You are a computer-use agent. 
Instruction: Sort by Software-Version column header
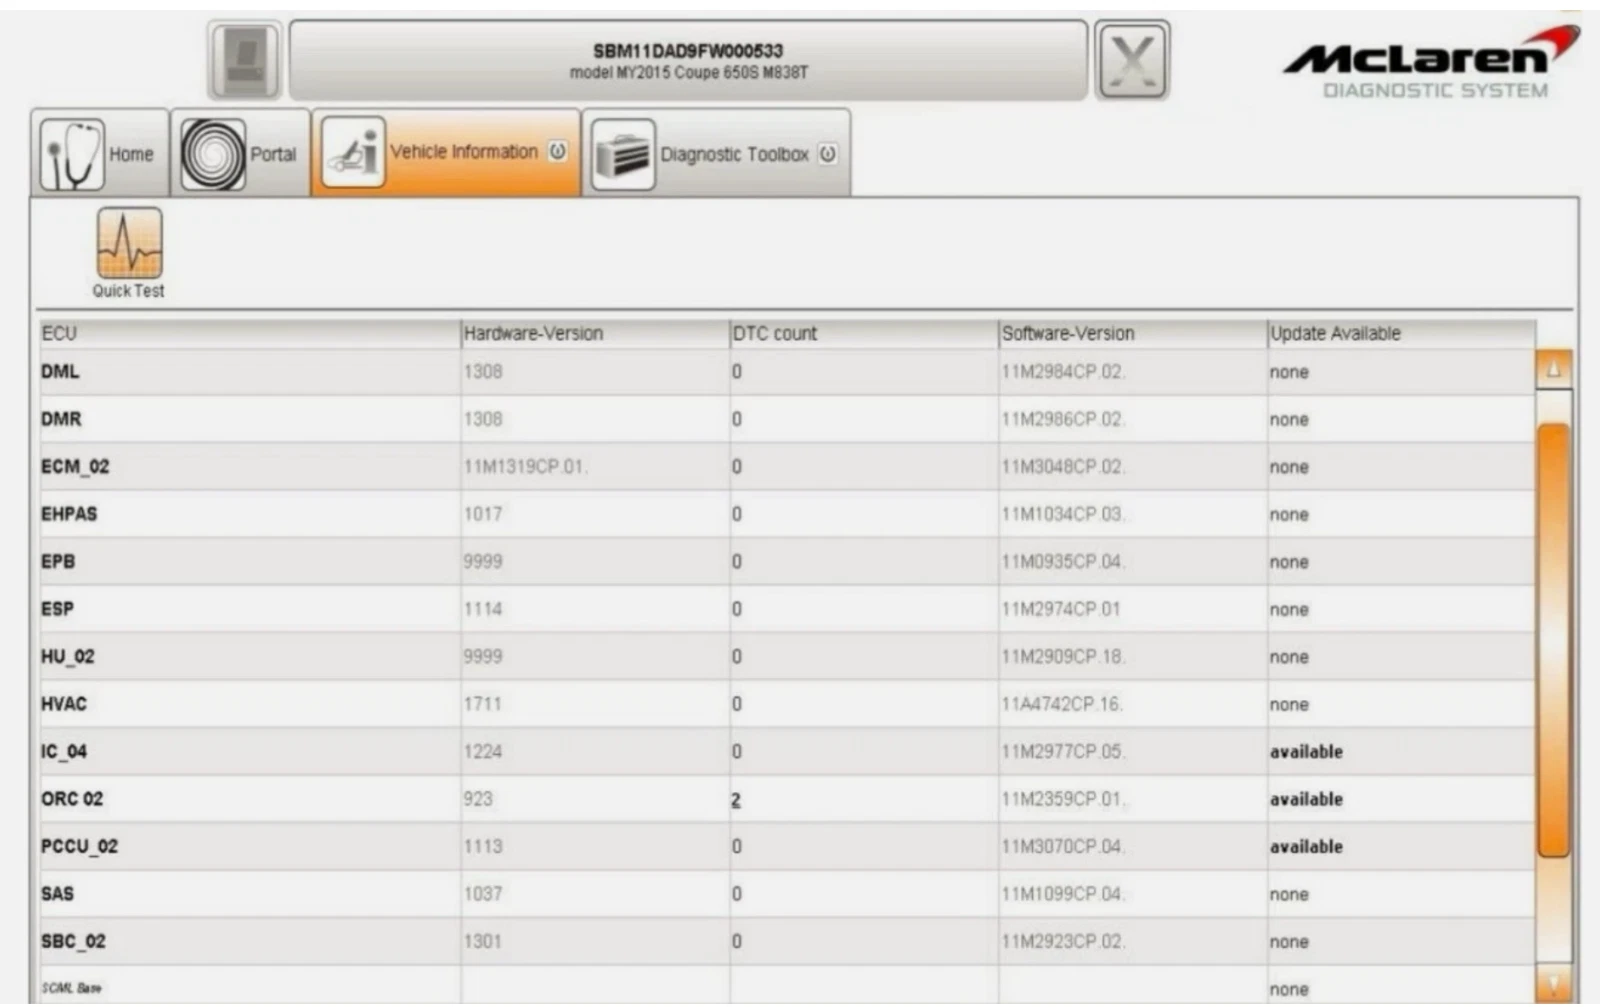pos(1133,333)
